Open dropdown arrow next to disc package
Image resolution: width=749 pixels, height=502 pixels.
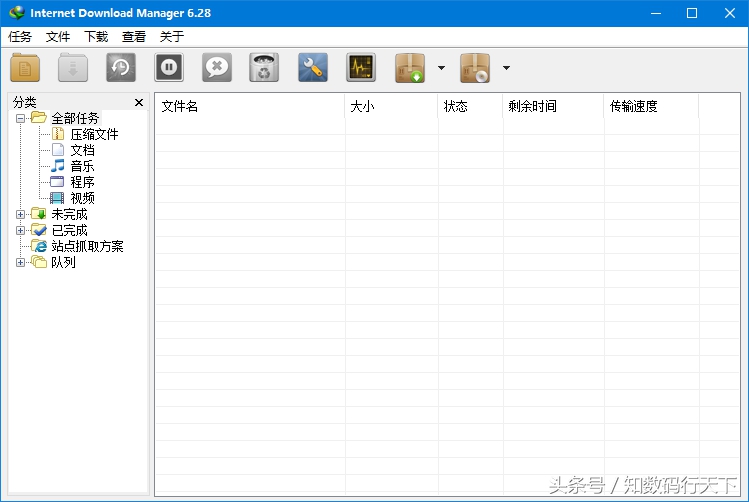(x=506, y=68)
